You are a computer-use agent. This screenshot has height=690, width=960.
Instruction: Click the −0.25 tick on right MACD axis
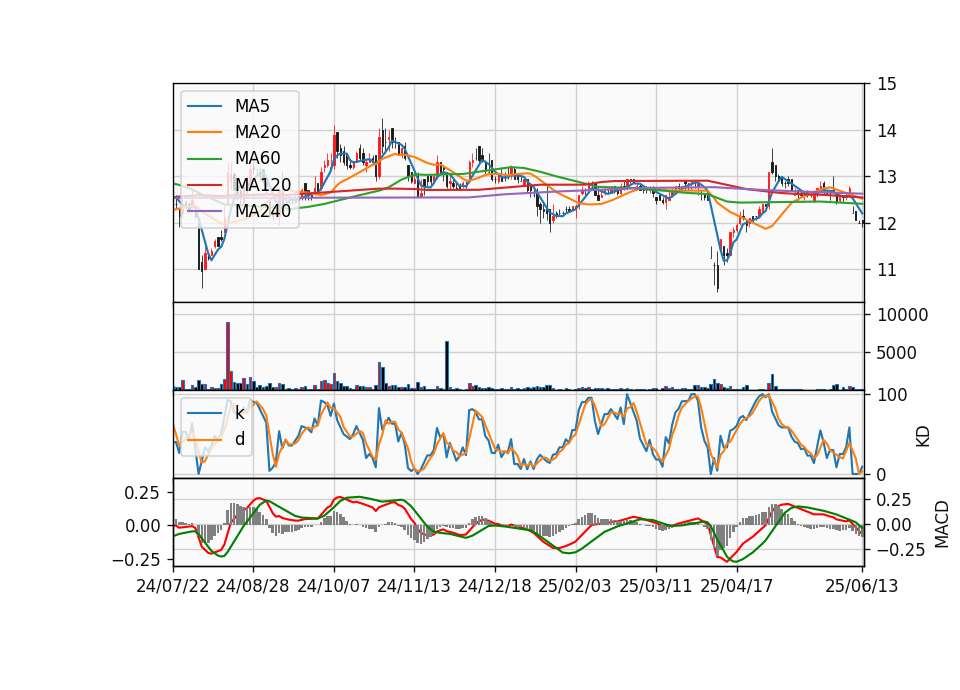901,550
